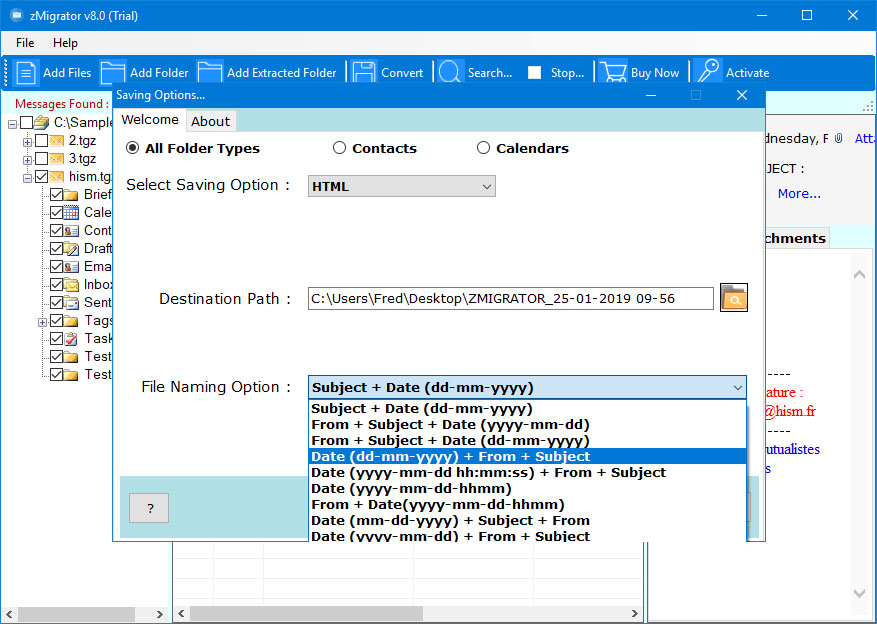877x624 pixels.
Task: Uncheck the Drafts folder checkbox
Action: point(56,248)
